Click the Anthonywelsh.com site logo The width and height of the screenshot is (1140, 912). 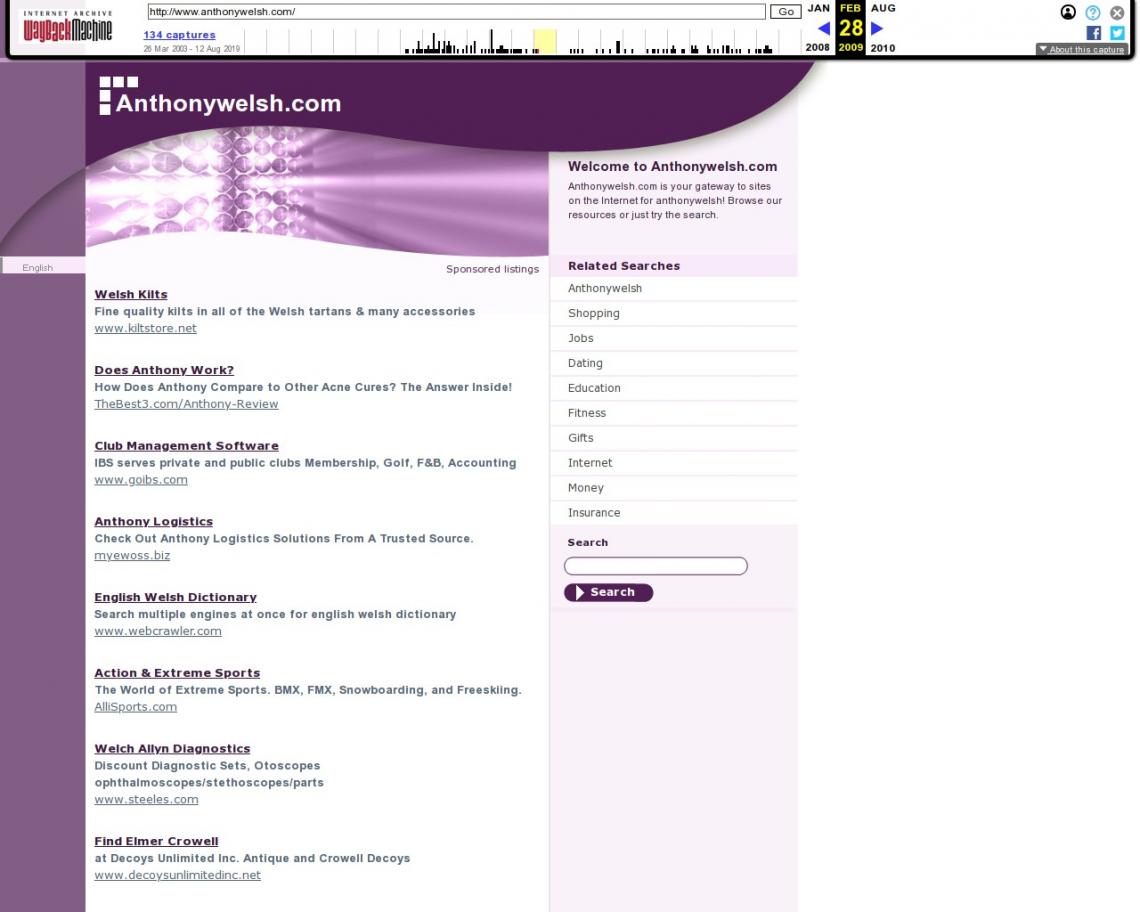(220, 97)
